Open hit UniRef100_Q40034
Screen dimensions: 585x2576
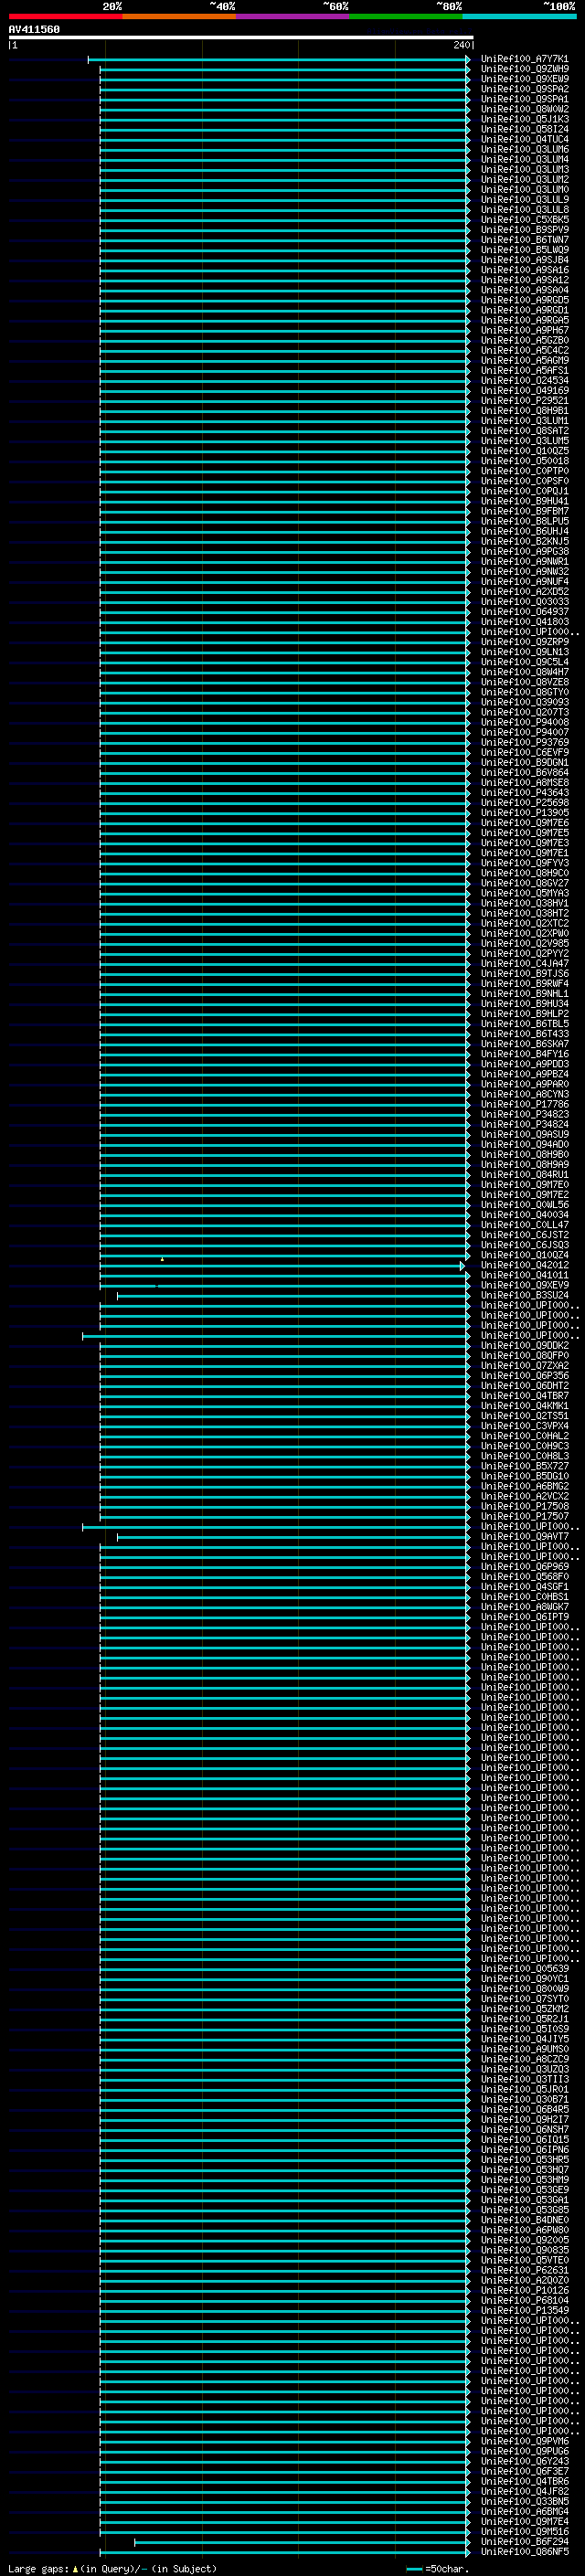click(x=524, y=1215)
